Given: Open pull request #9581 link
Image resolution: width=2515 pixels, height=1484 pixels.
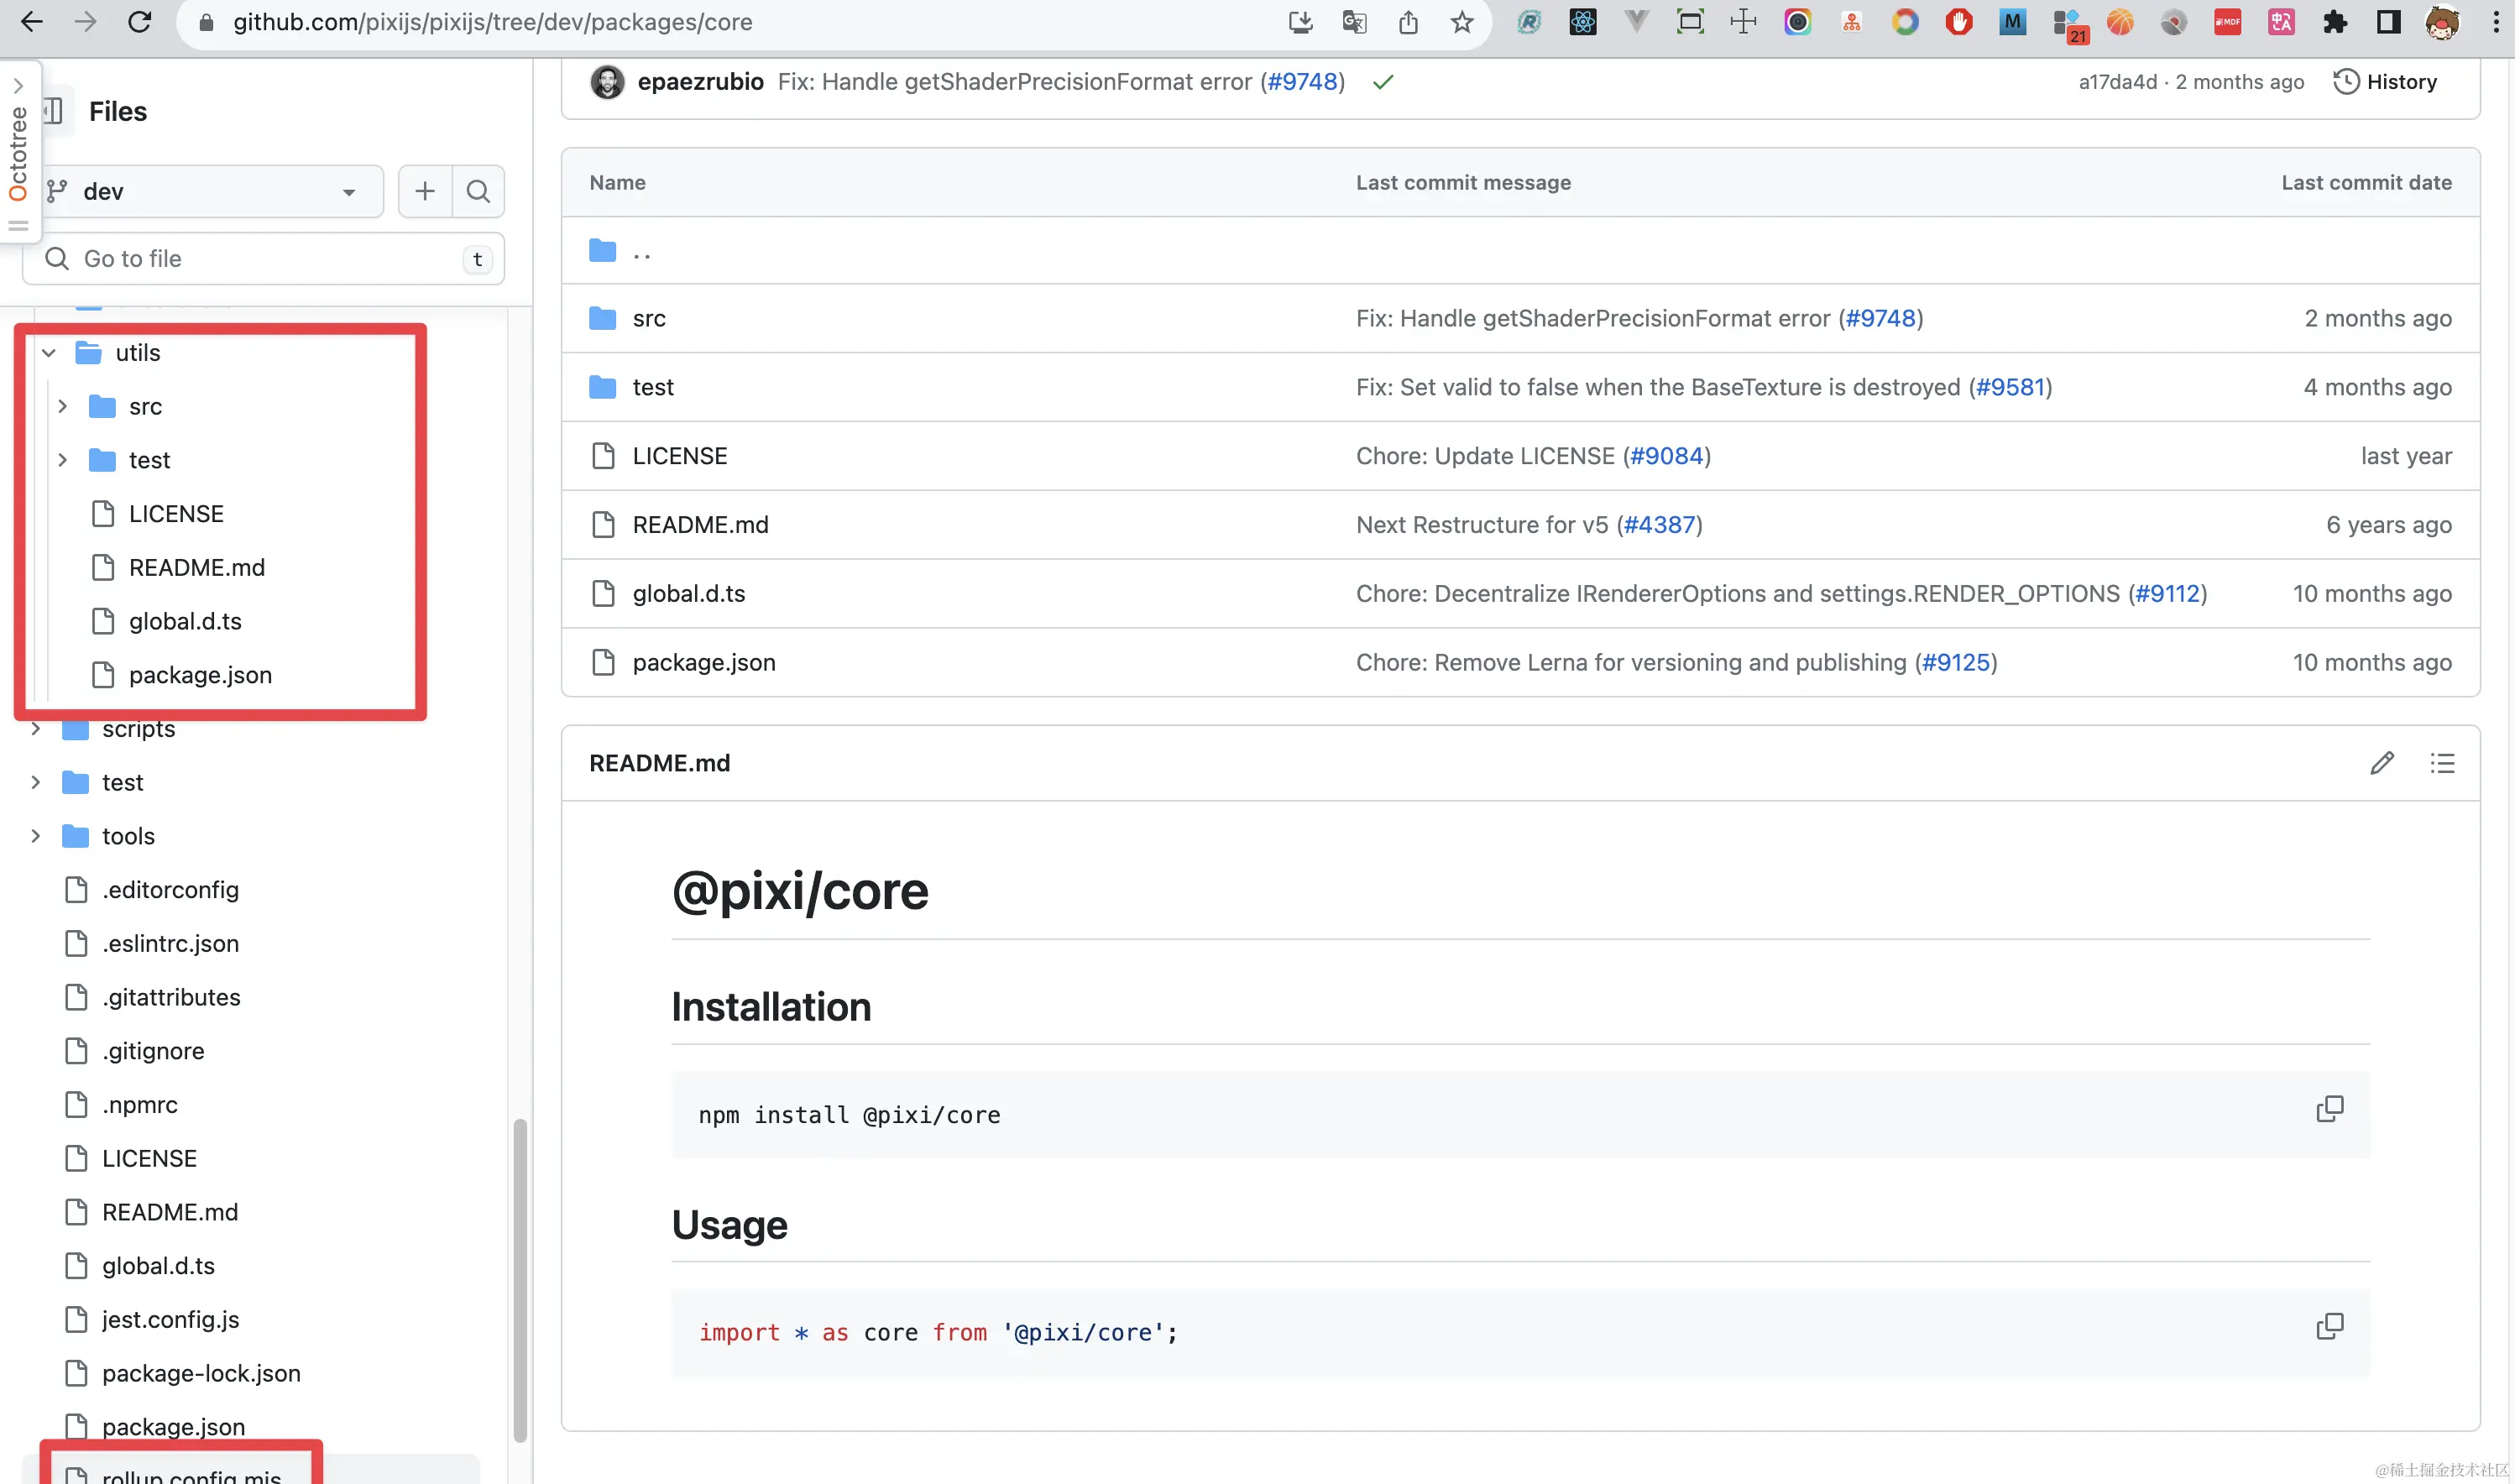Looking at the screenshot, I should 2010,387.
